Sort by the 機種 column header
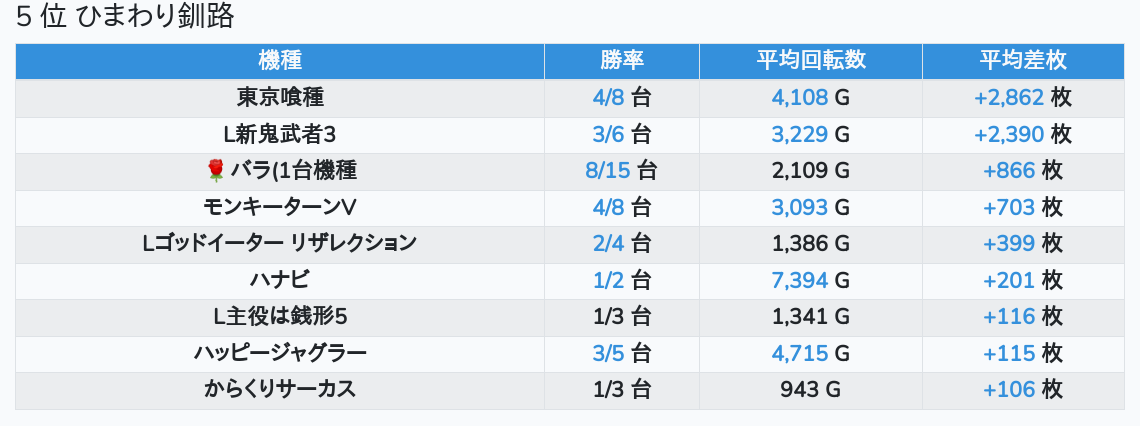The height and width of the screenshot is (426, 1140). coord(280,61)
